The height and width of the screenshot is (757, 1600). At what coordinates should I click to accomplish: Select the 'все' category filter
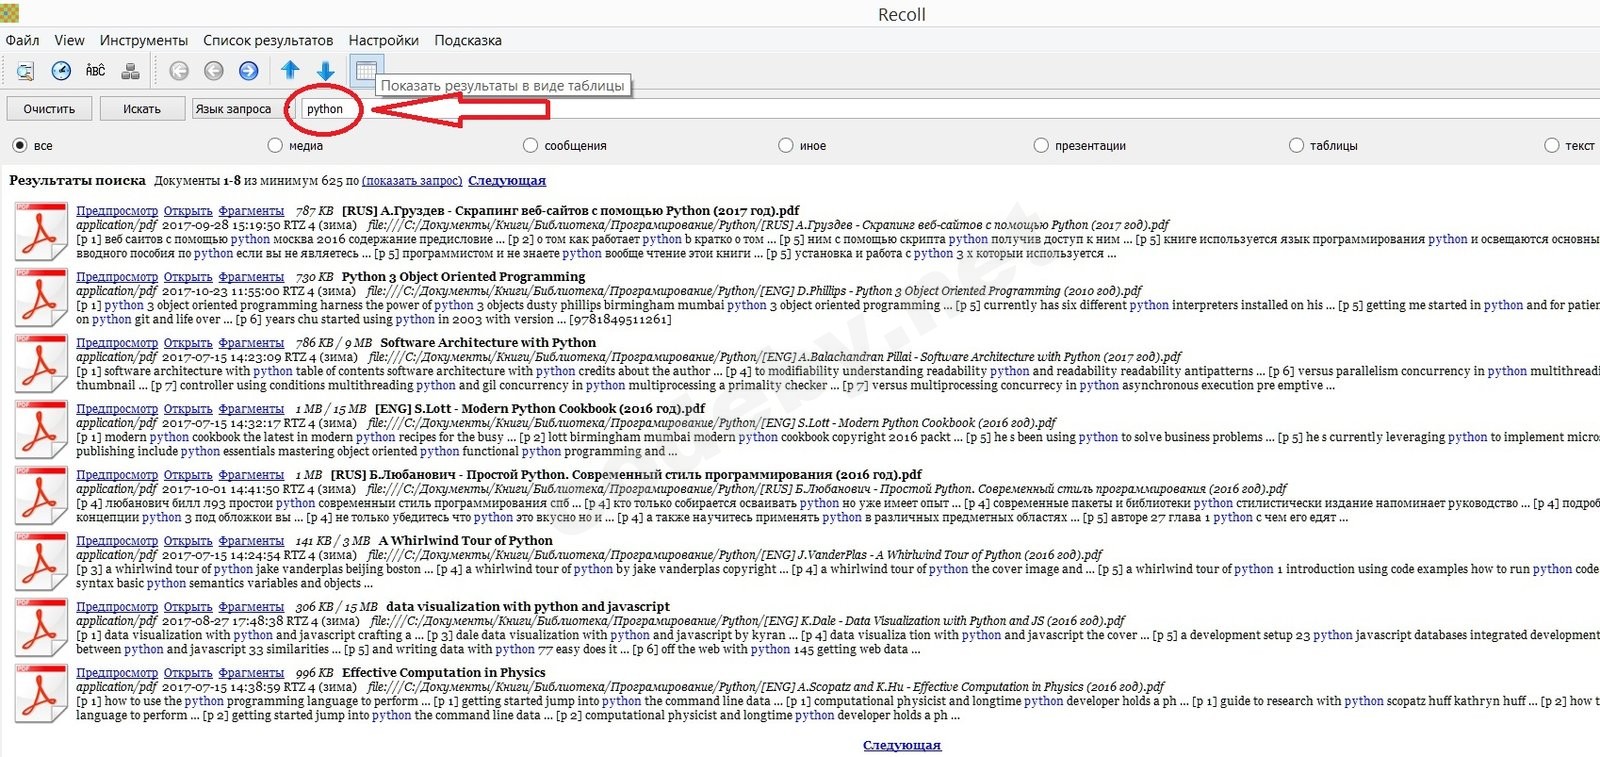tap(31, 146)
